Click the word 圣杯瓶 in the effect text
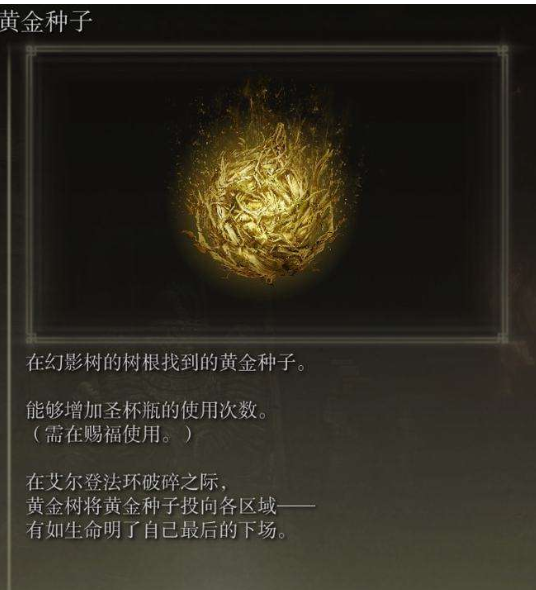This screenshot has height=590, width=536. pos(132,410)
